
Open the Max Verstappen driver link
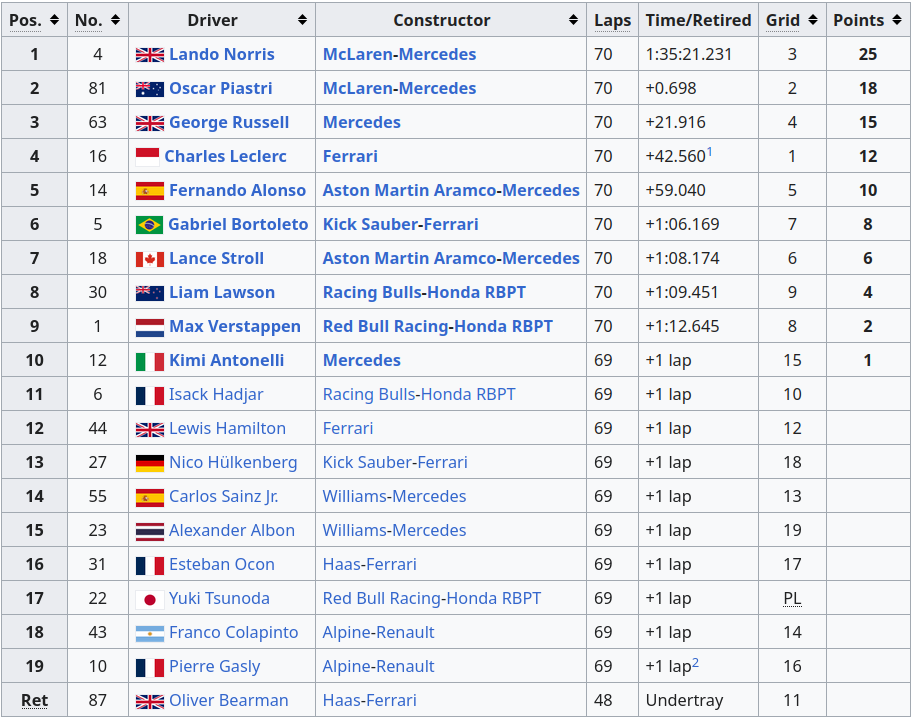[x=235, y=326]
